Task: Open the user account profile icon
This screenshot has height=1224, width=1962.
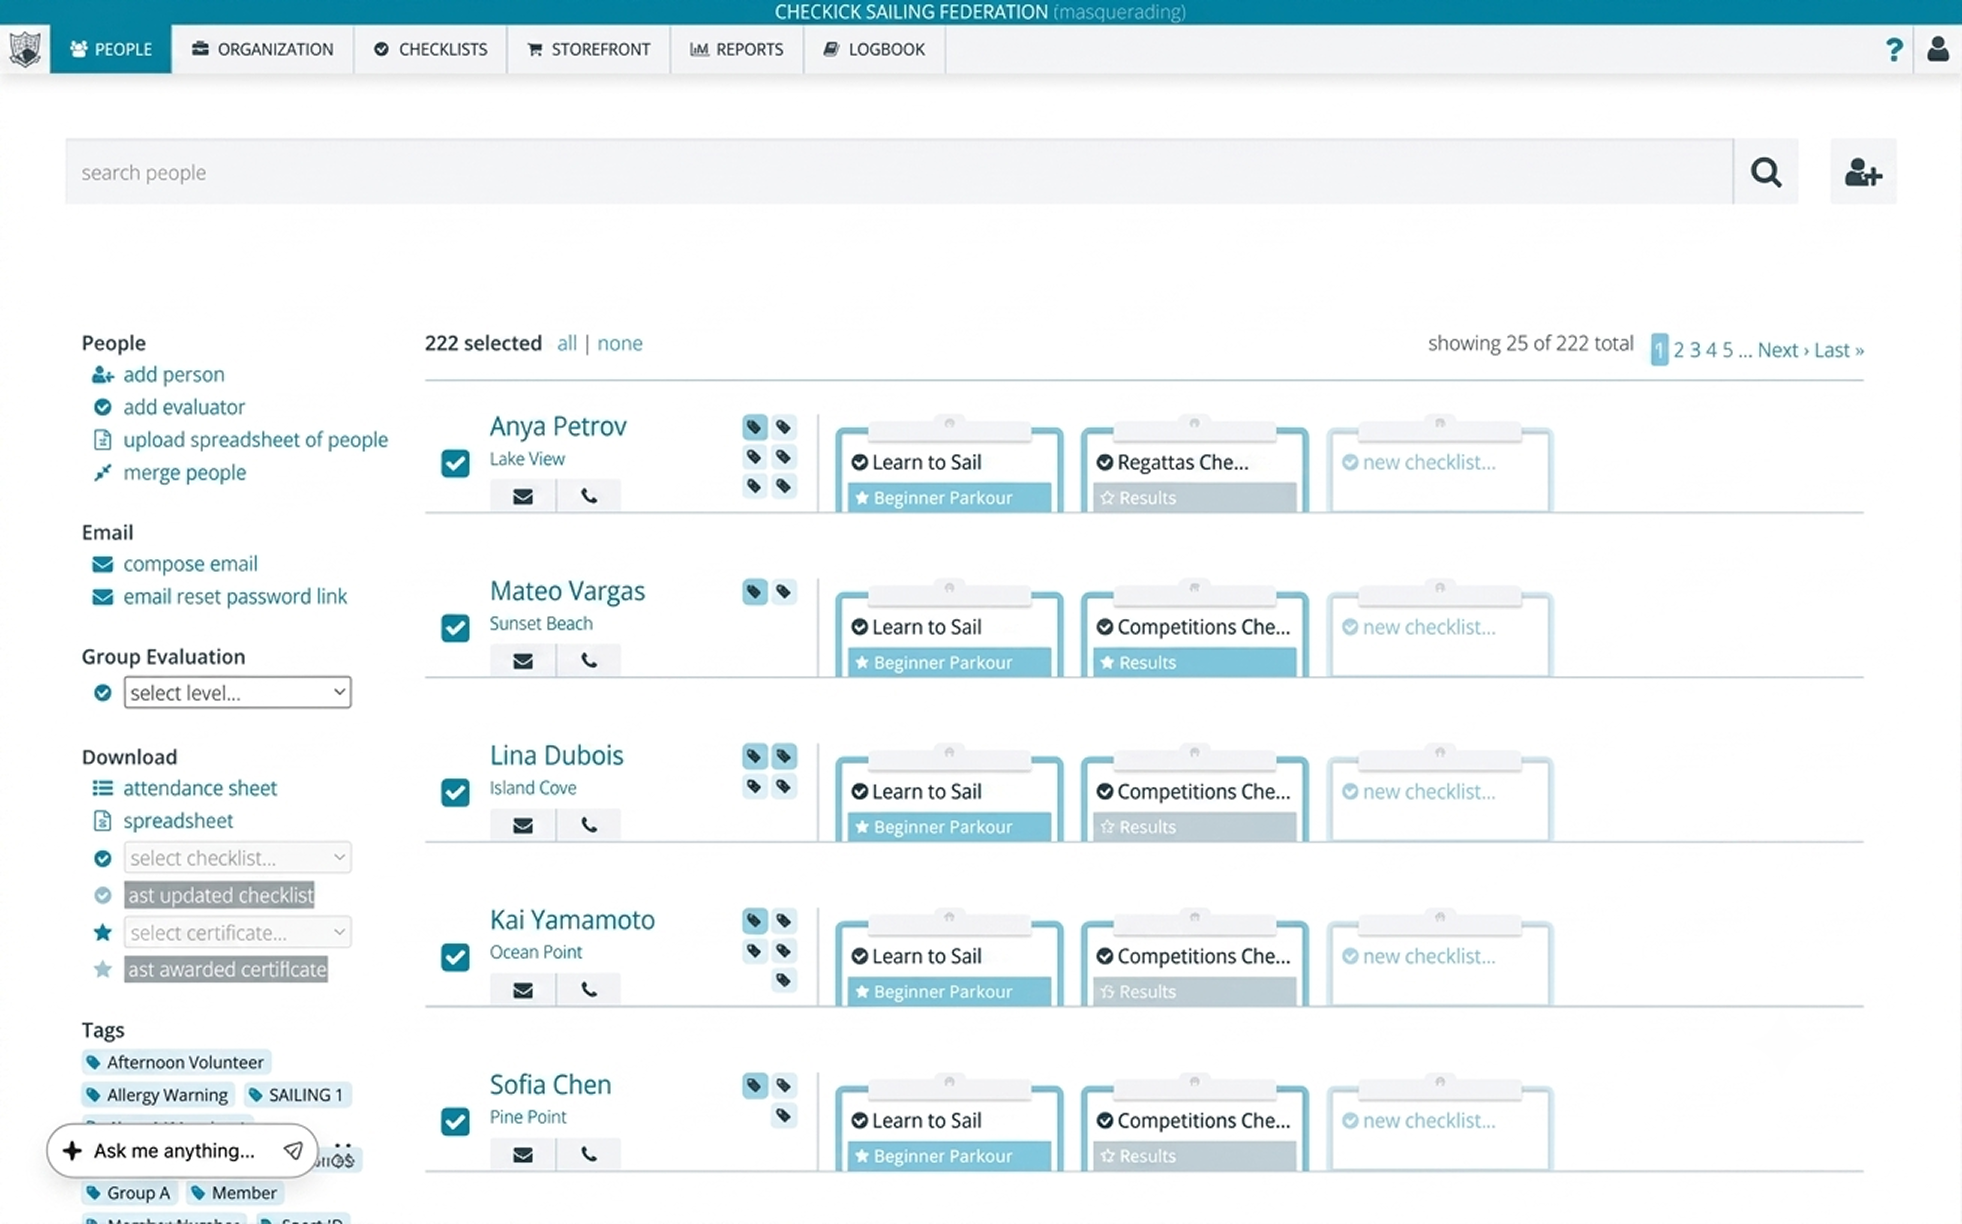Action: [1937, 49]
